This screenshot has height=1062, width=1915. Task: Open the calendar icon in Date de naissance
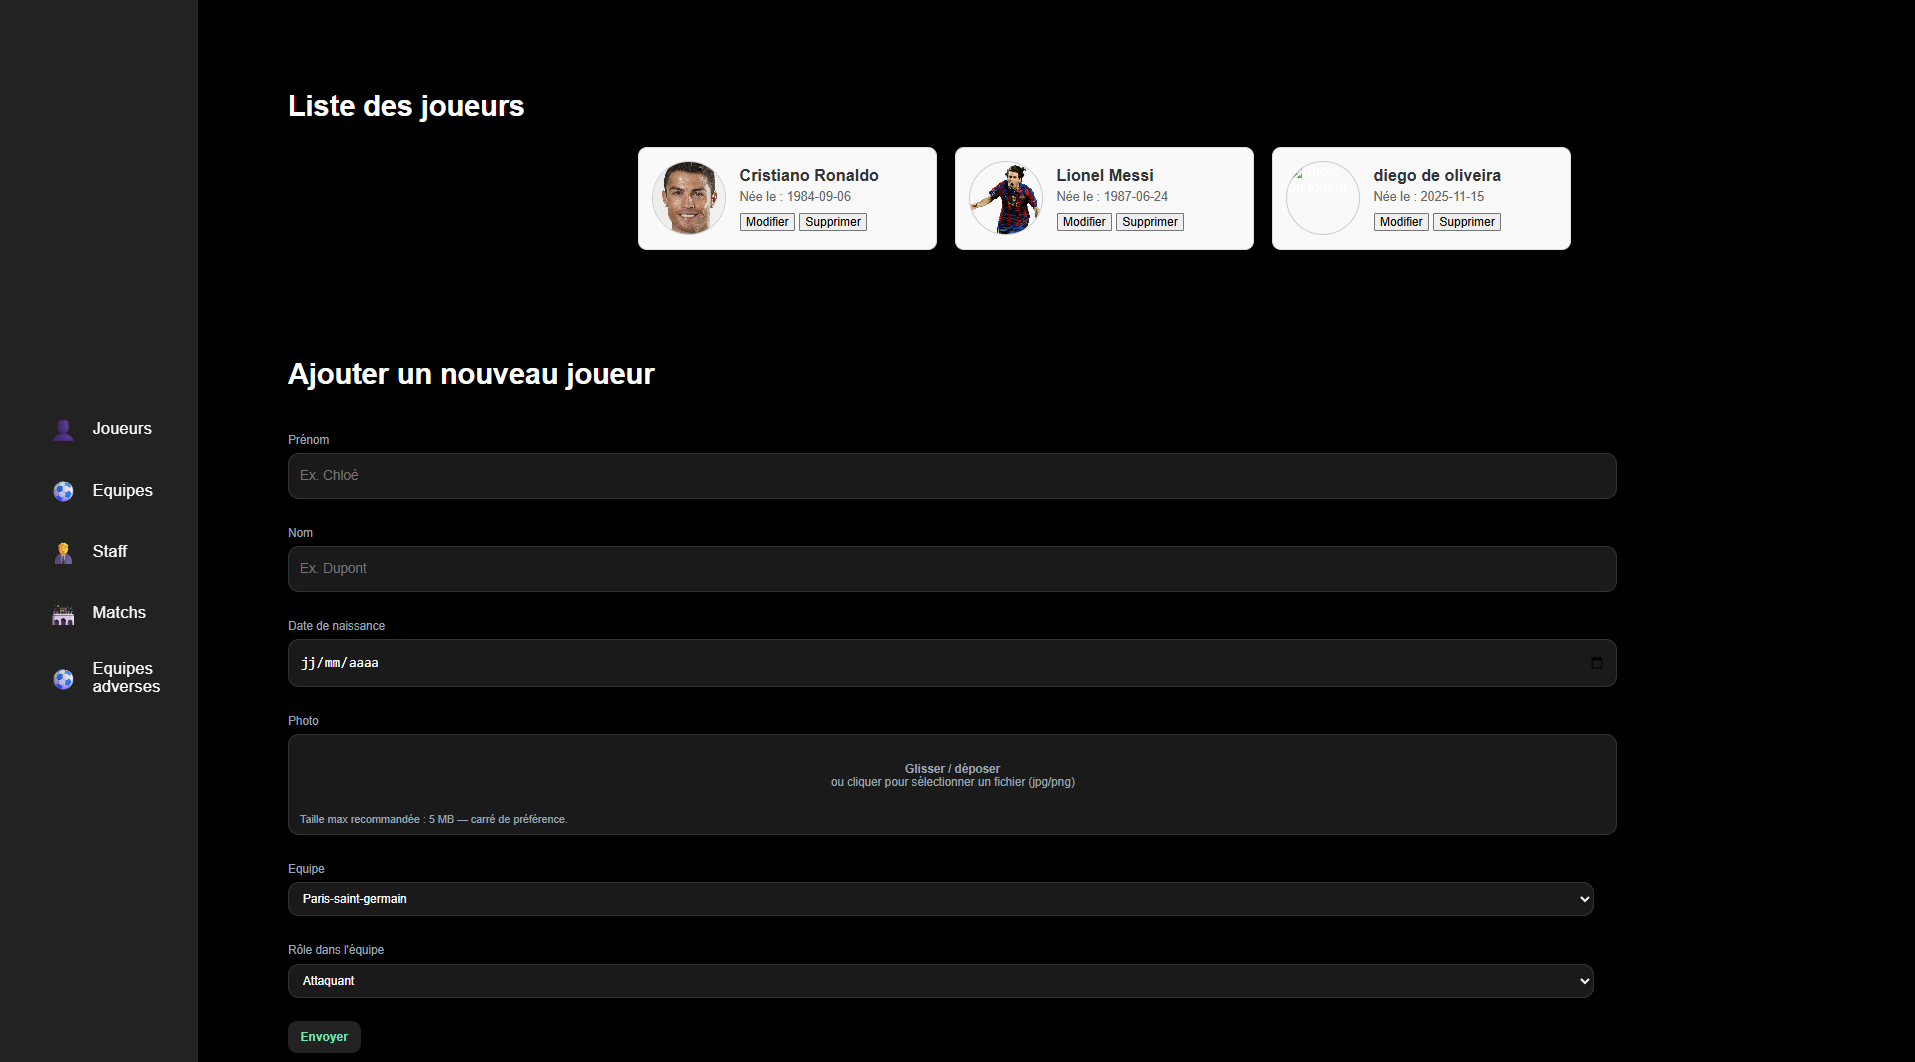(1595, 662)
